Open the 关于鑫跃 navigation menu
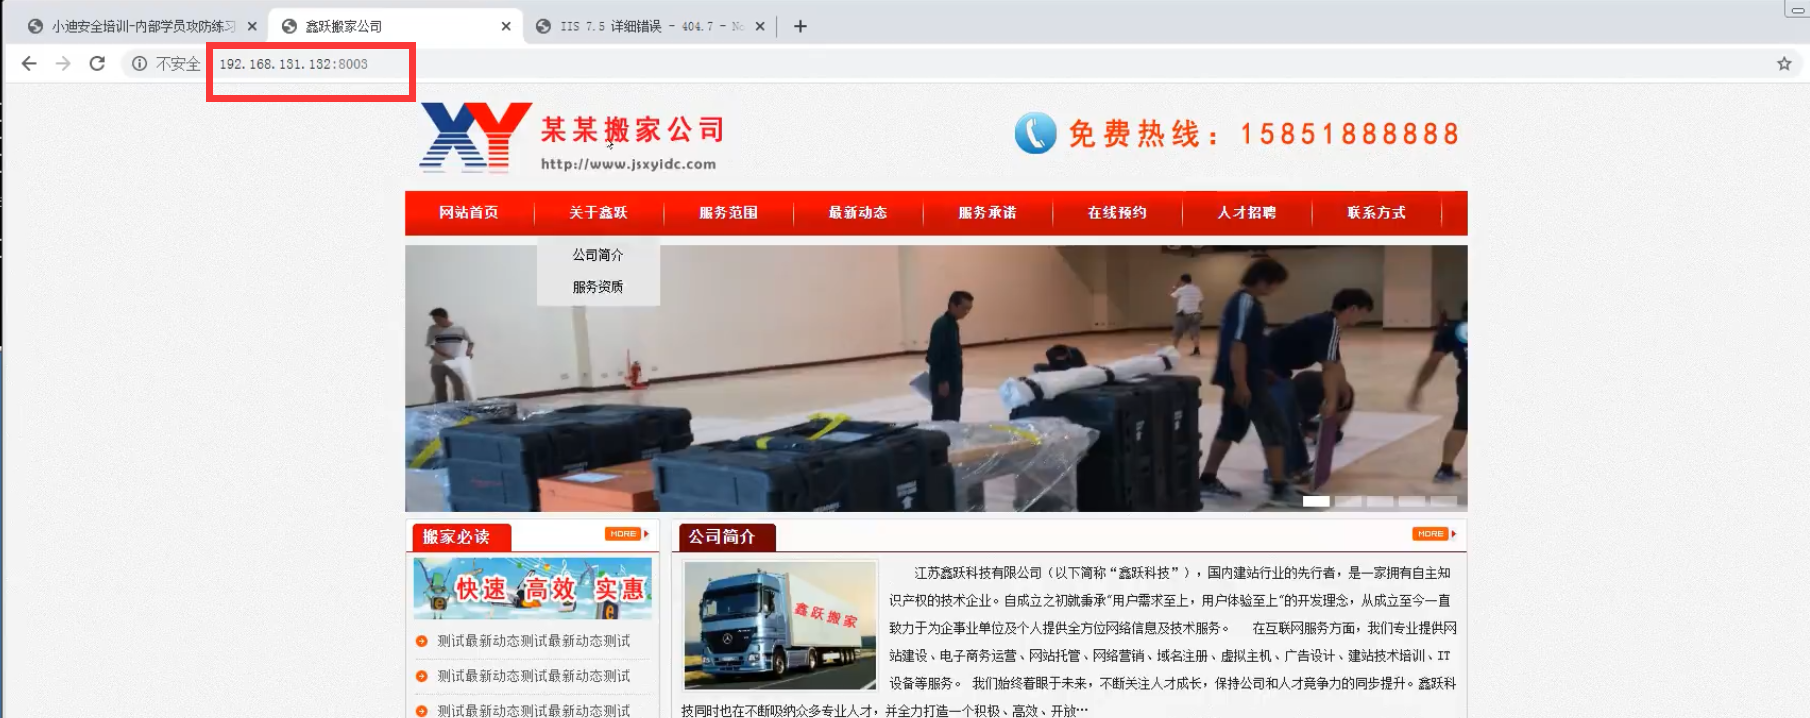The height and width of the screenshot is (718, 1810). (598, 213)
